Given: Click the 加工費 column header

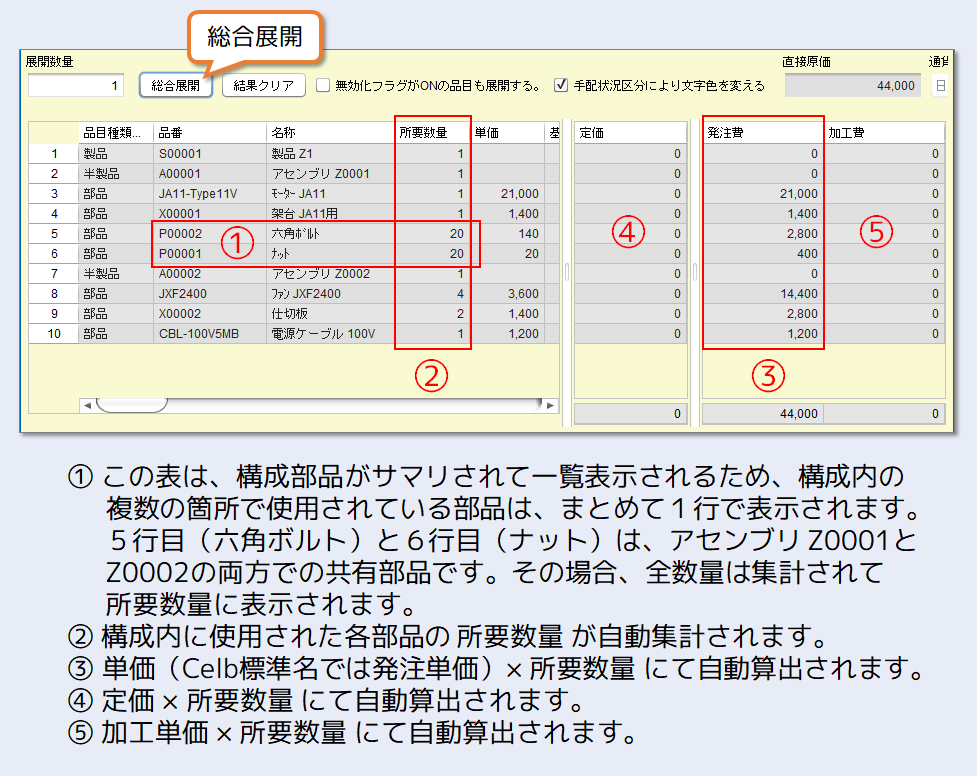Looking at the screenshot, I should [x=883, y=133].
